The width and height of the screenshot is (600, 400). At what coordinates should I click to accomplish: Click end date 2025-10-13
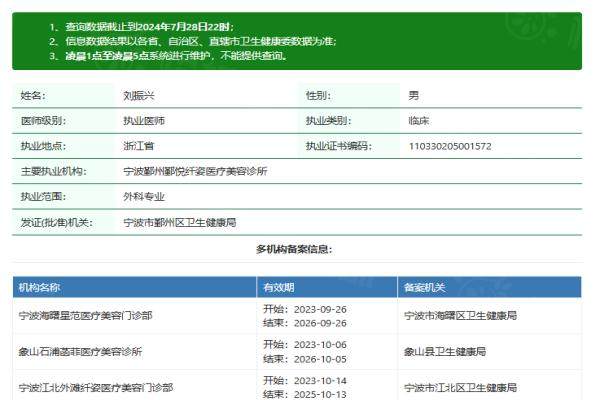(320, 394)
